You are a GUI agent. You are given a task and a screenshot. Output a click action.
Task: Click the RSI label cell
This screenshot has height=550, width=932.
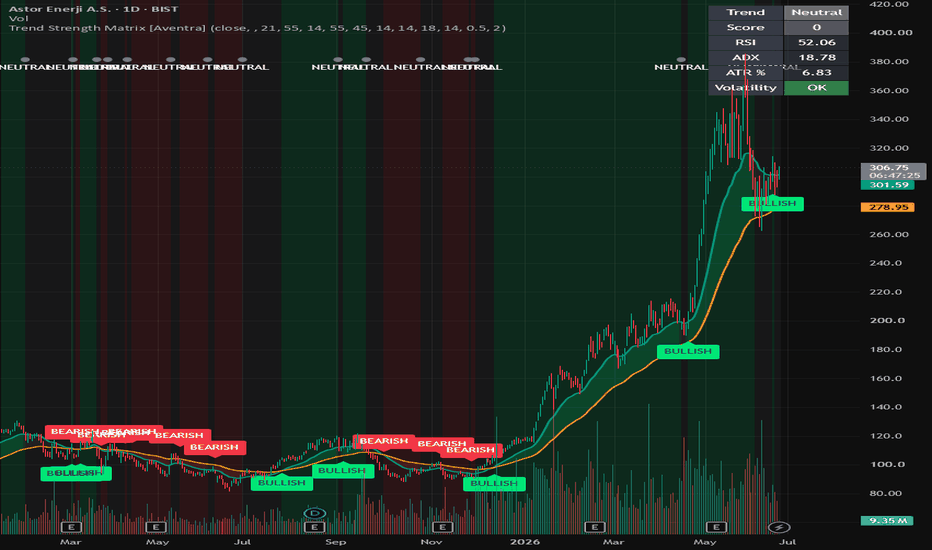[745, 42]
